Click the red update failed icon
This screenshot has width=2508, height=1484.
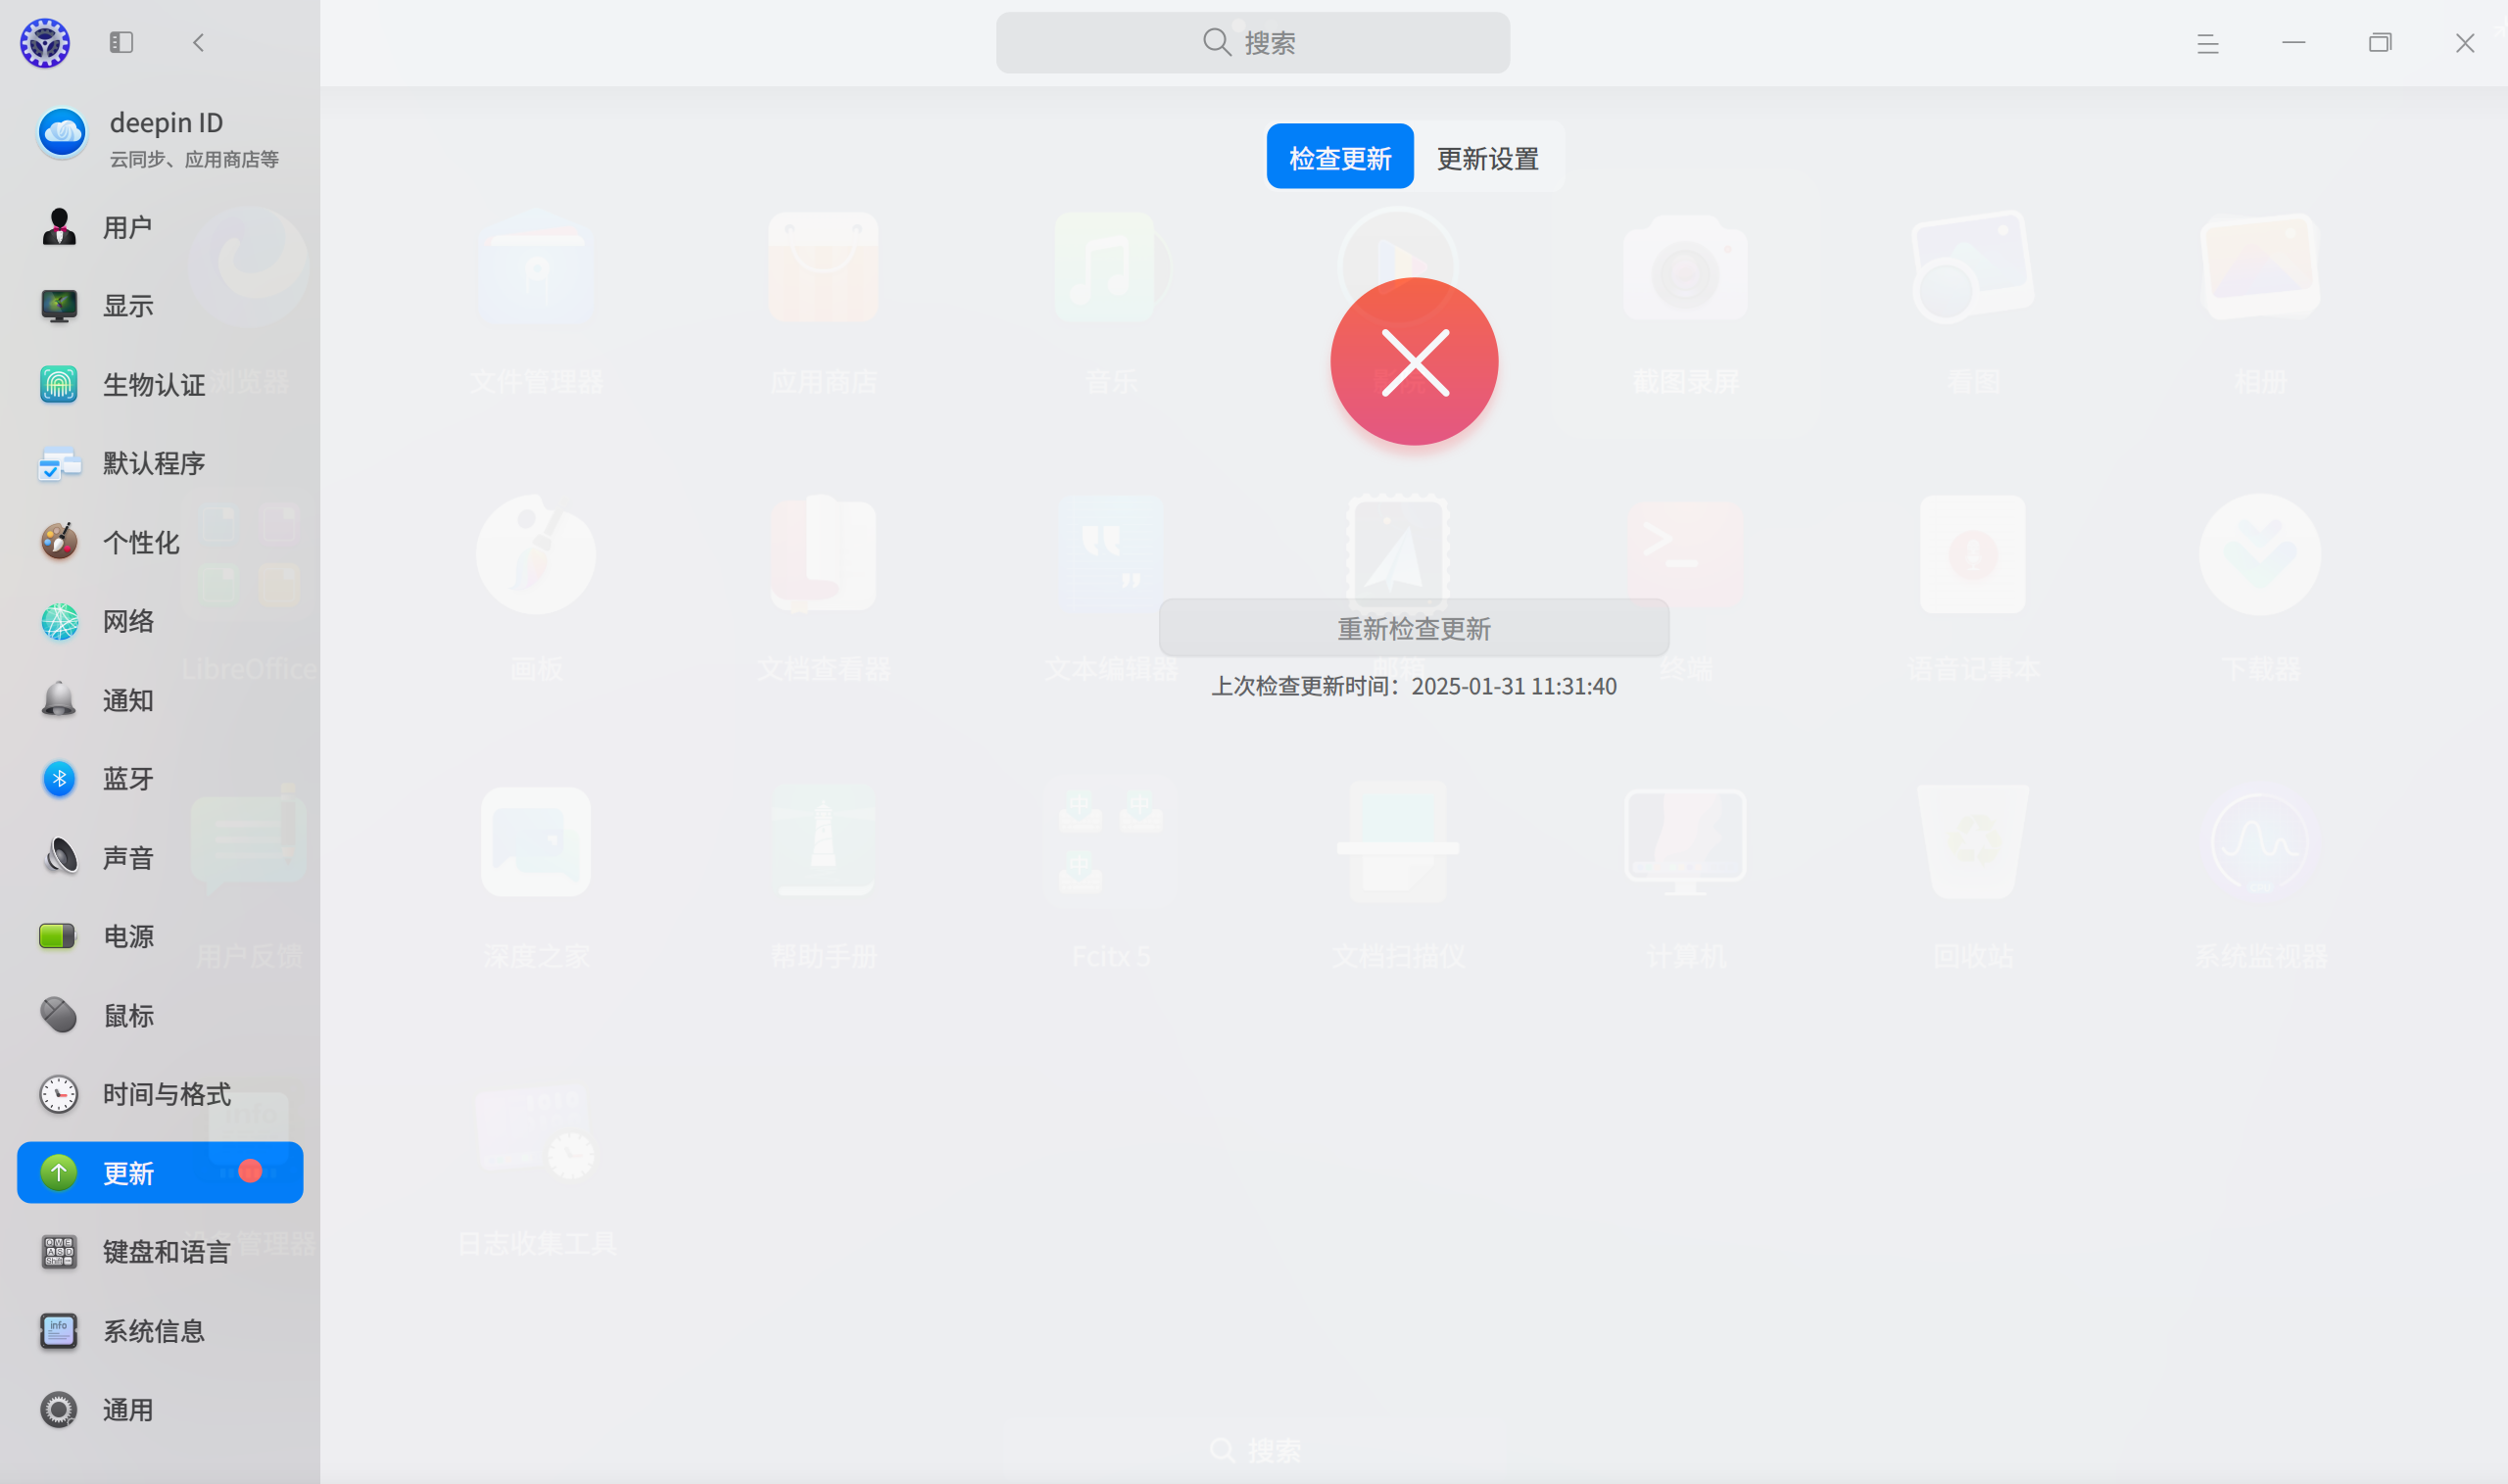point(1414,362)
